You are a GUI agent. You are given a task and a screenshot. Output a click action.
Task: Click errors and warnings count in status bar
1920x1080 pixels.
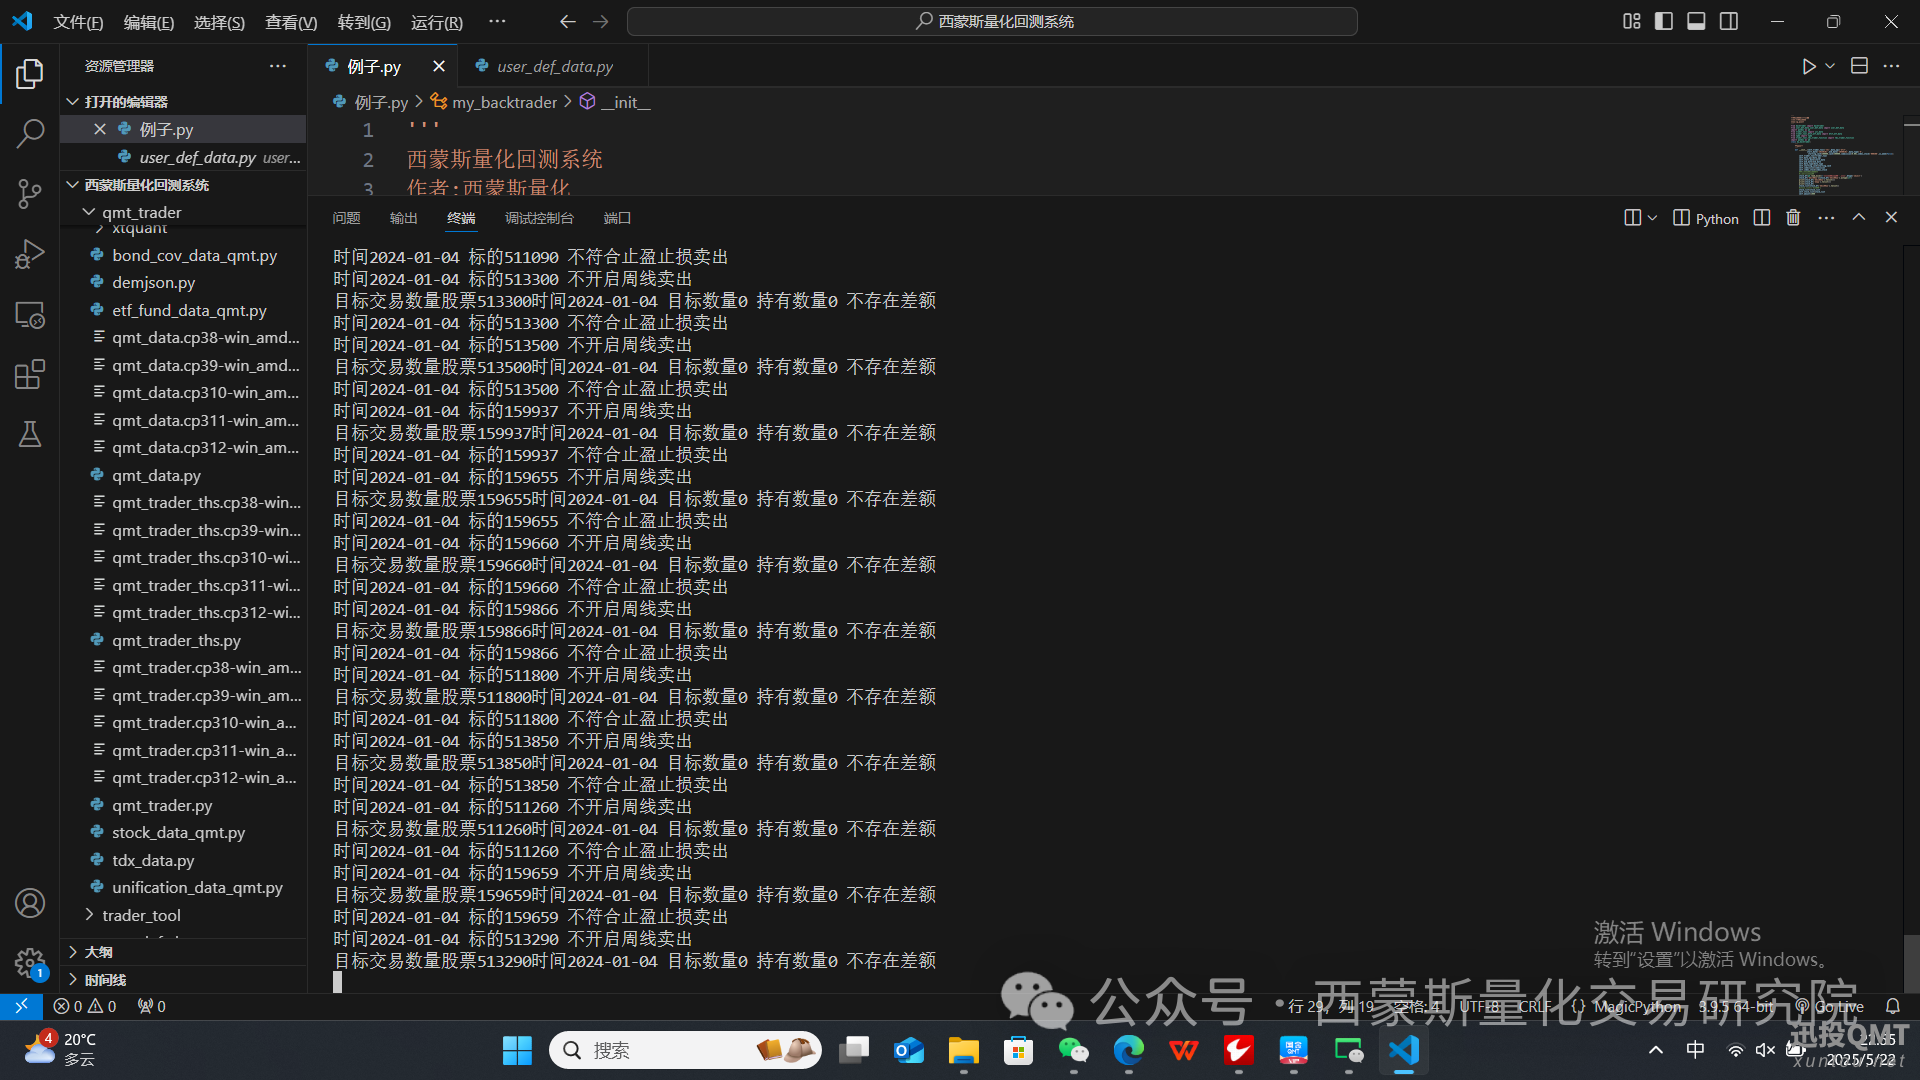point(85,1006)
